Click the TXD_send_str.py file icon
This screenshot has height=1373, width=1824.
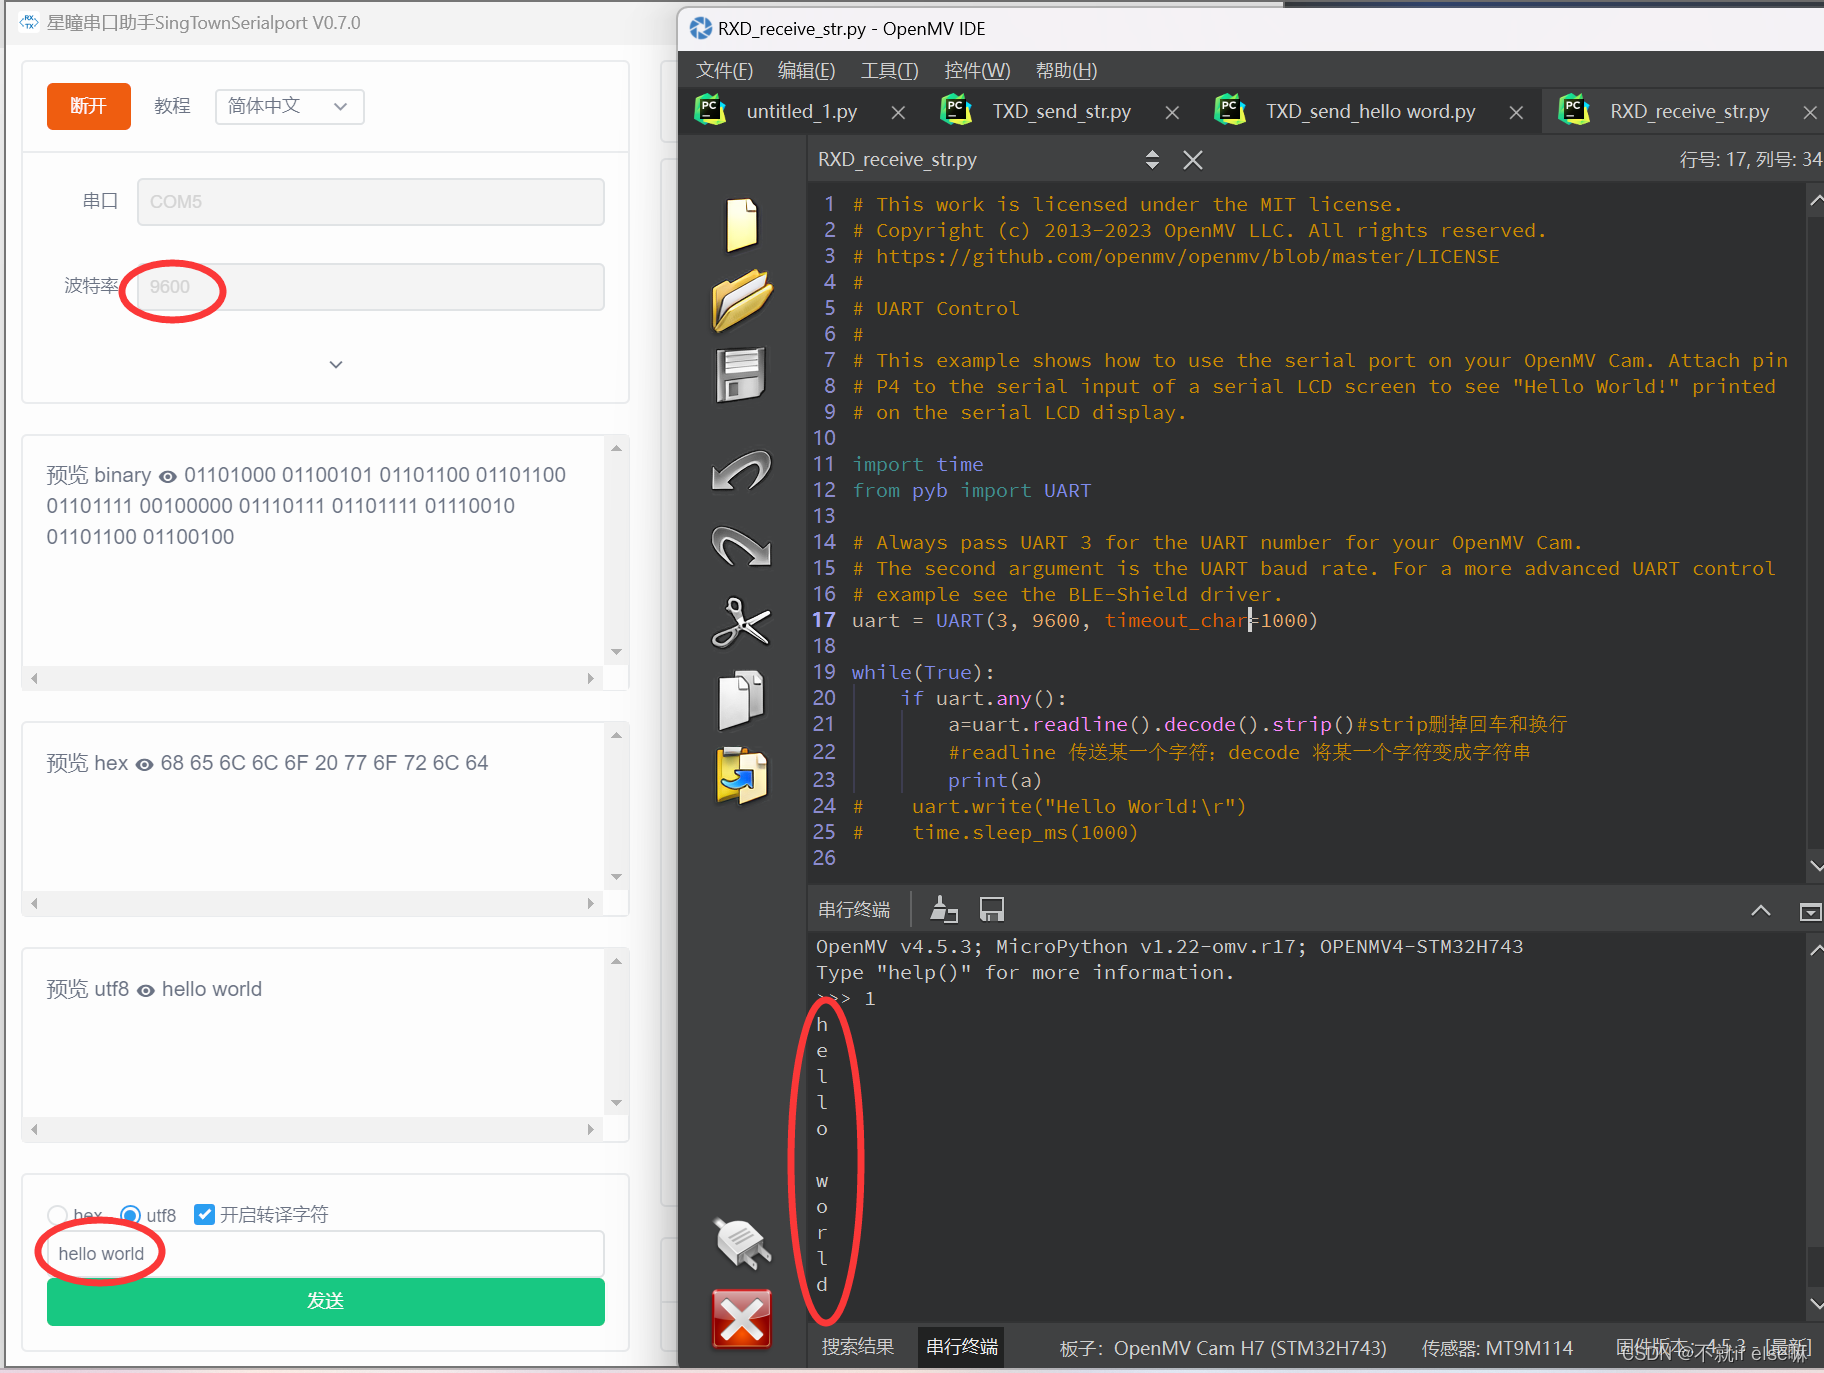957,110
